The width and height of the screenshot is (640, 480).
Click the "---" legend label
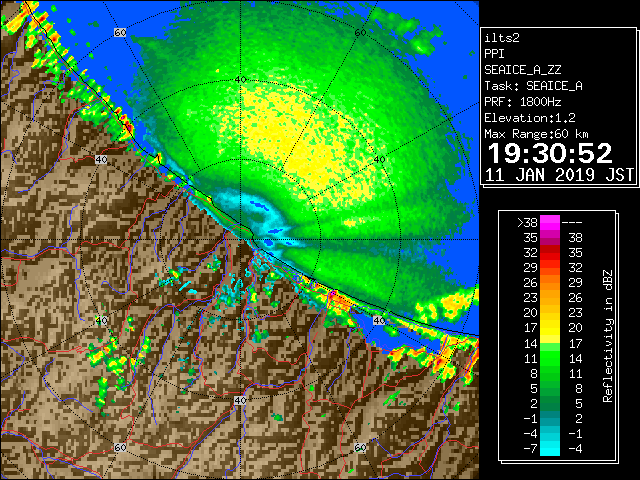pos(572,223)
